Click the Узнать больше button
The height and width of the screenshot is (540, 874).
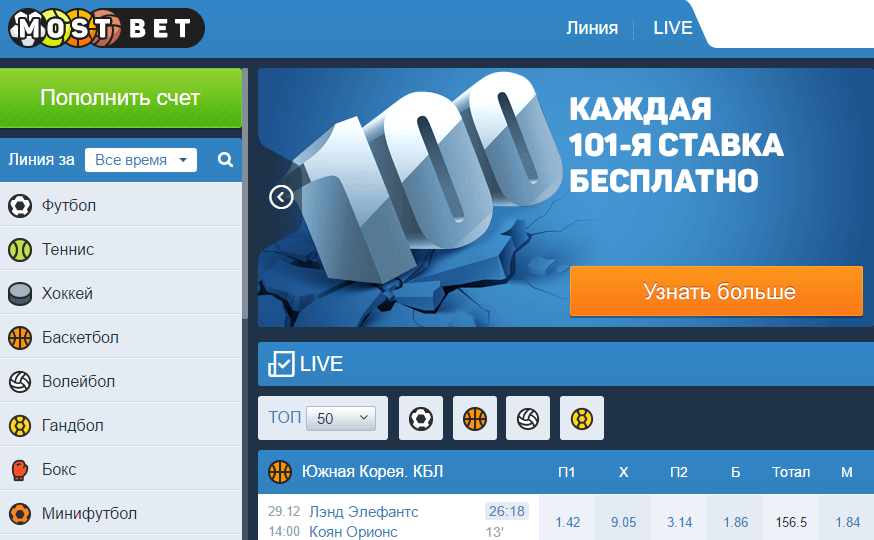(716, 291)
